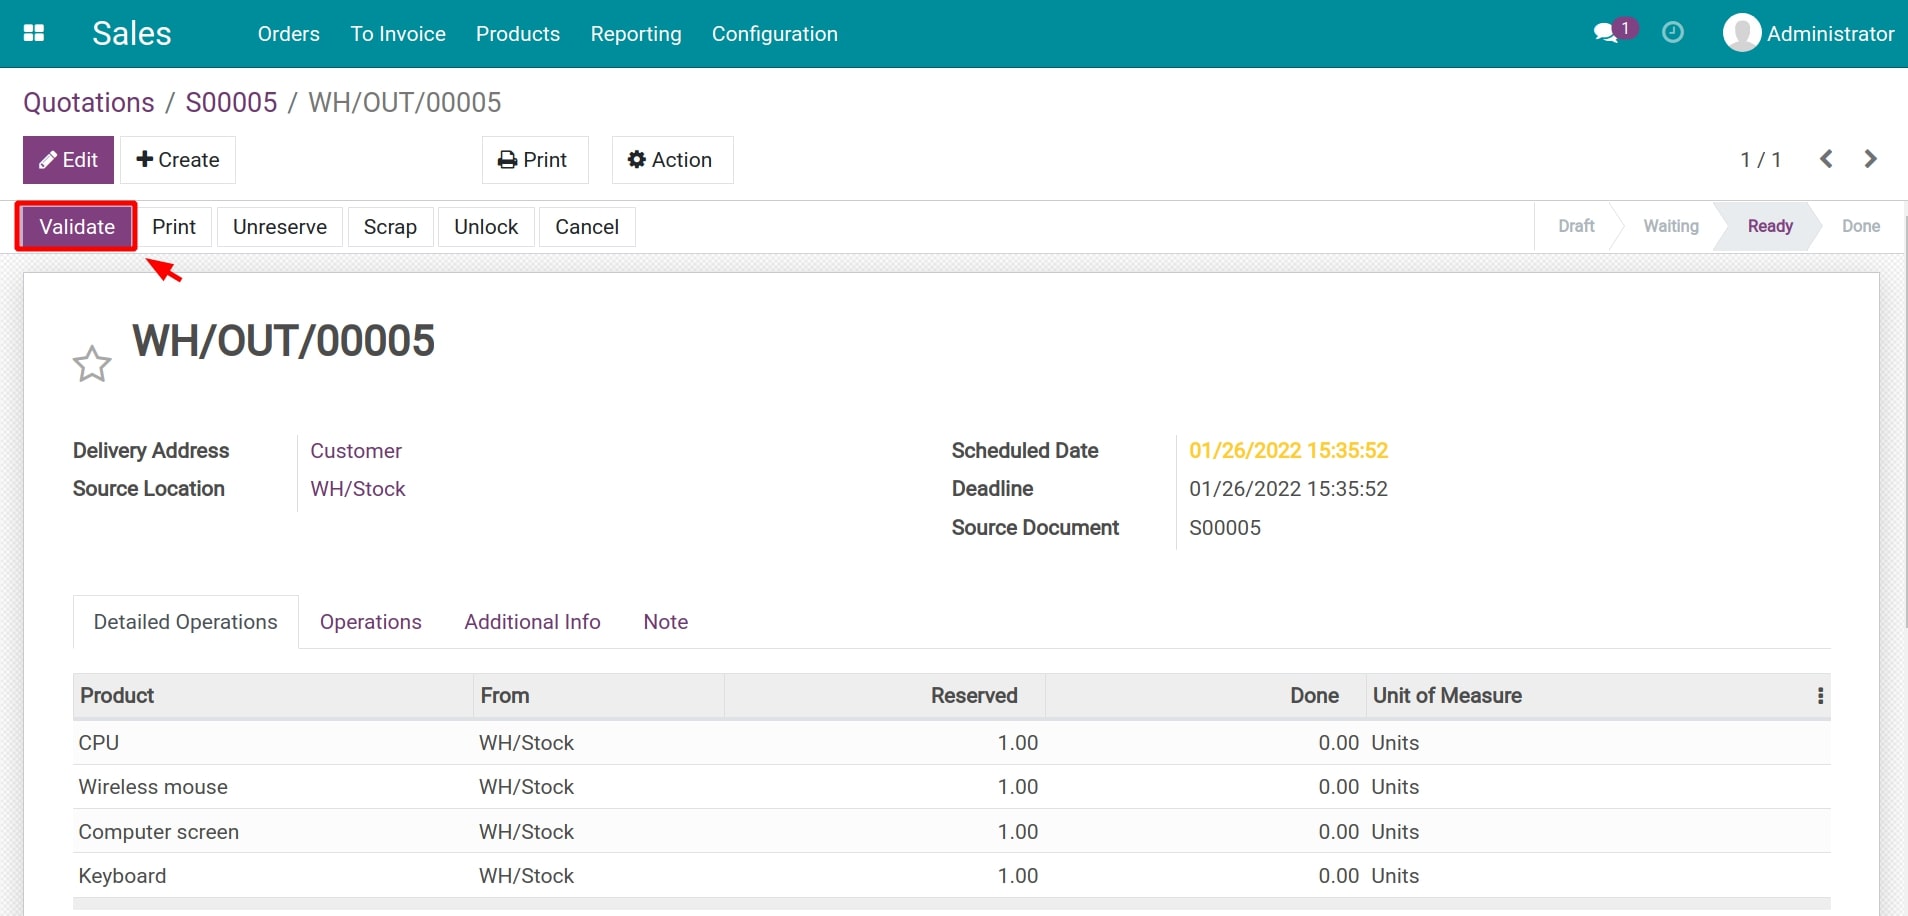Open the Reporting menu
1908x916 pixels.
click(x=636, y=34)
